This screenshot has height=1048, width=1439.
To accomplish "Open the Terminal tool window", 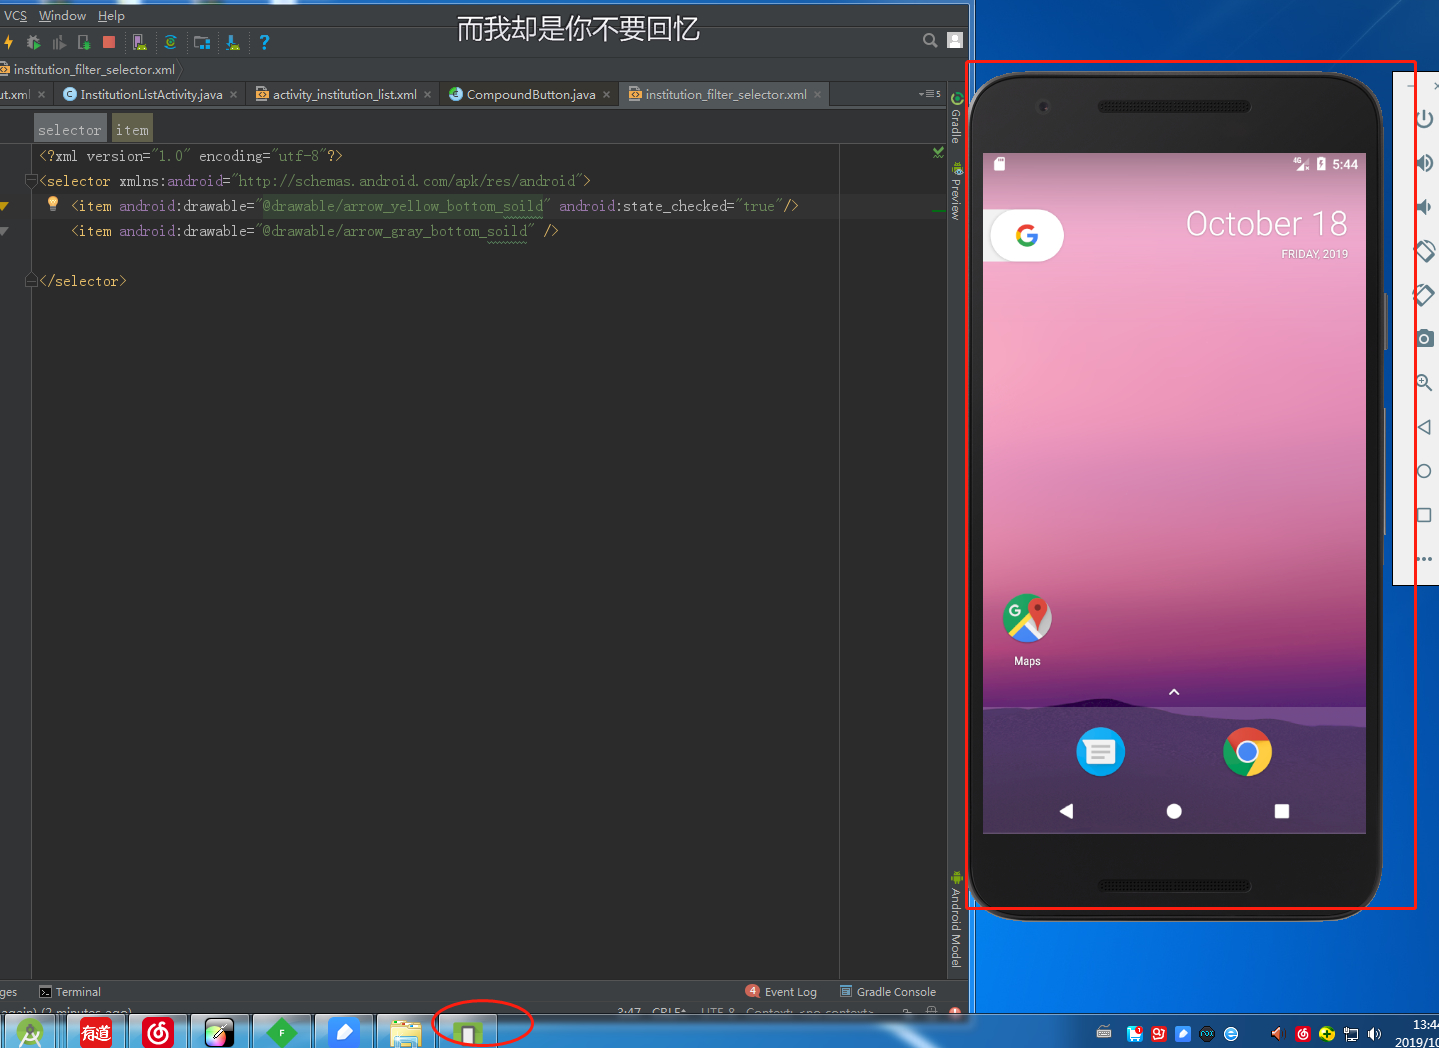I will coord(70,992).
